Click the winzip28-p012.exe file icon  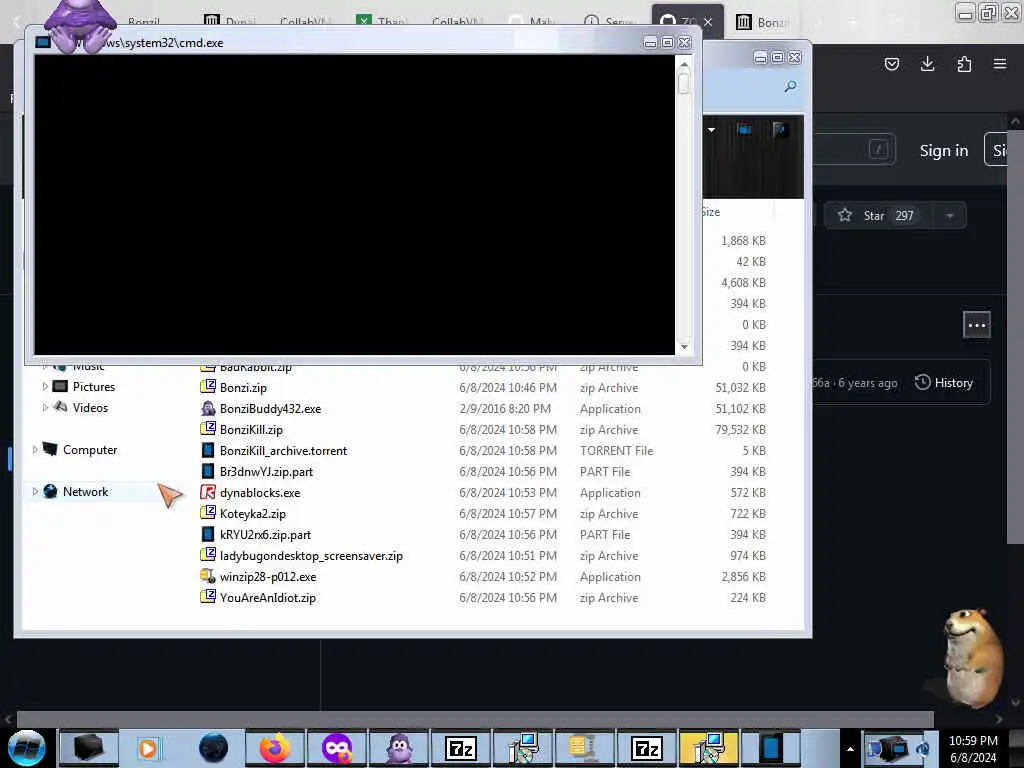pyautogui.click(x=208, y=577)
